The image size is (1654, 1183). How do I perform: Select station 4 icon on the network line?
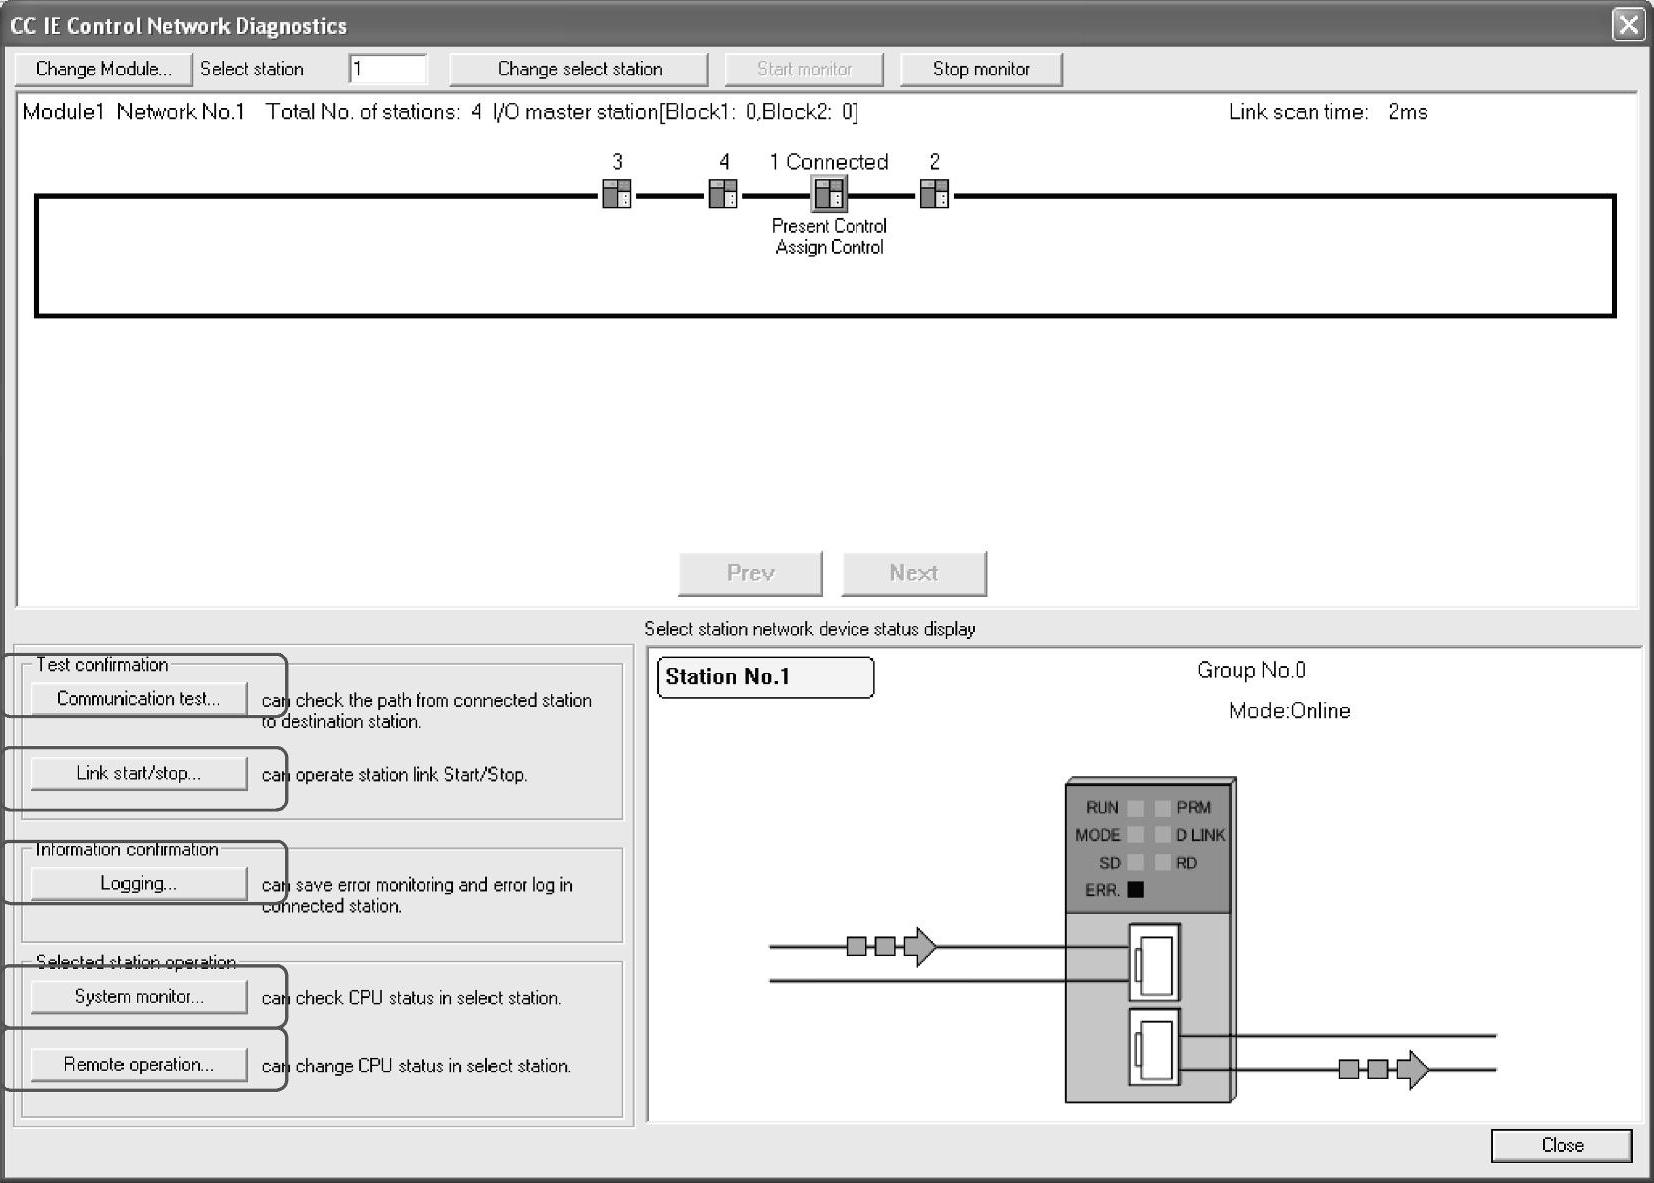tap(723, 193)
